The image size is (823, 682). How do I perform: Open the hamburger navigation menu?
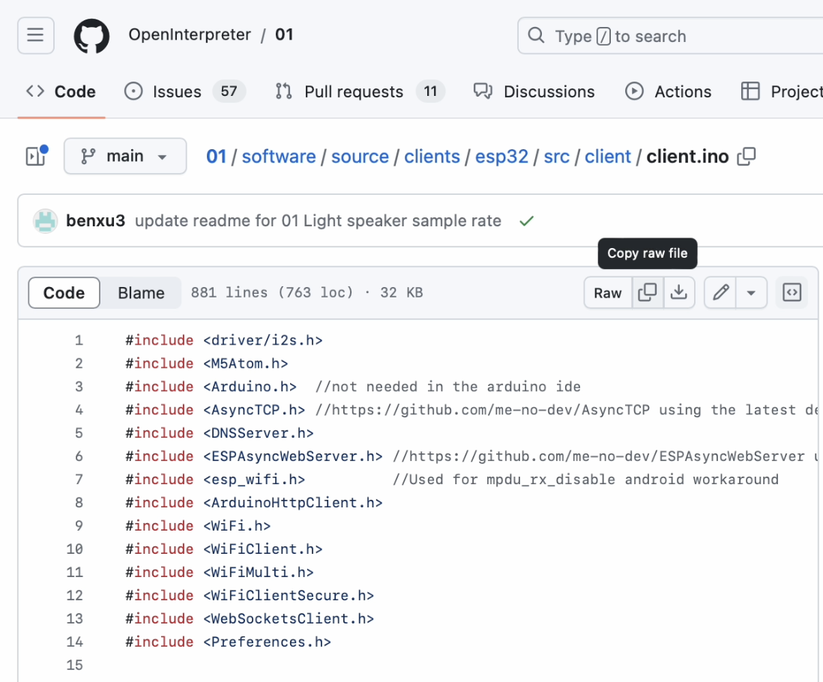35,35
